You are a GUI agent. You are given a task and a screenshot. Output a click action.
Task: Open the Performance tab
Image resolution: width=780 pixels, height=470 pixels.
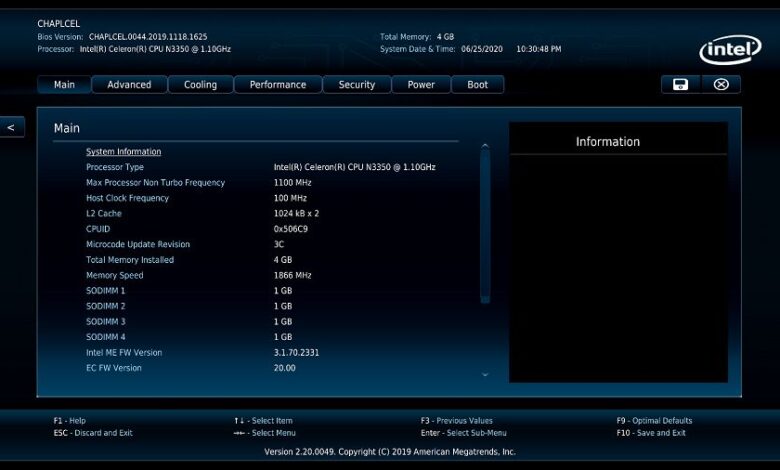[x=278, y=85]
